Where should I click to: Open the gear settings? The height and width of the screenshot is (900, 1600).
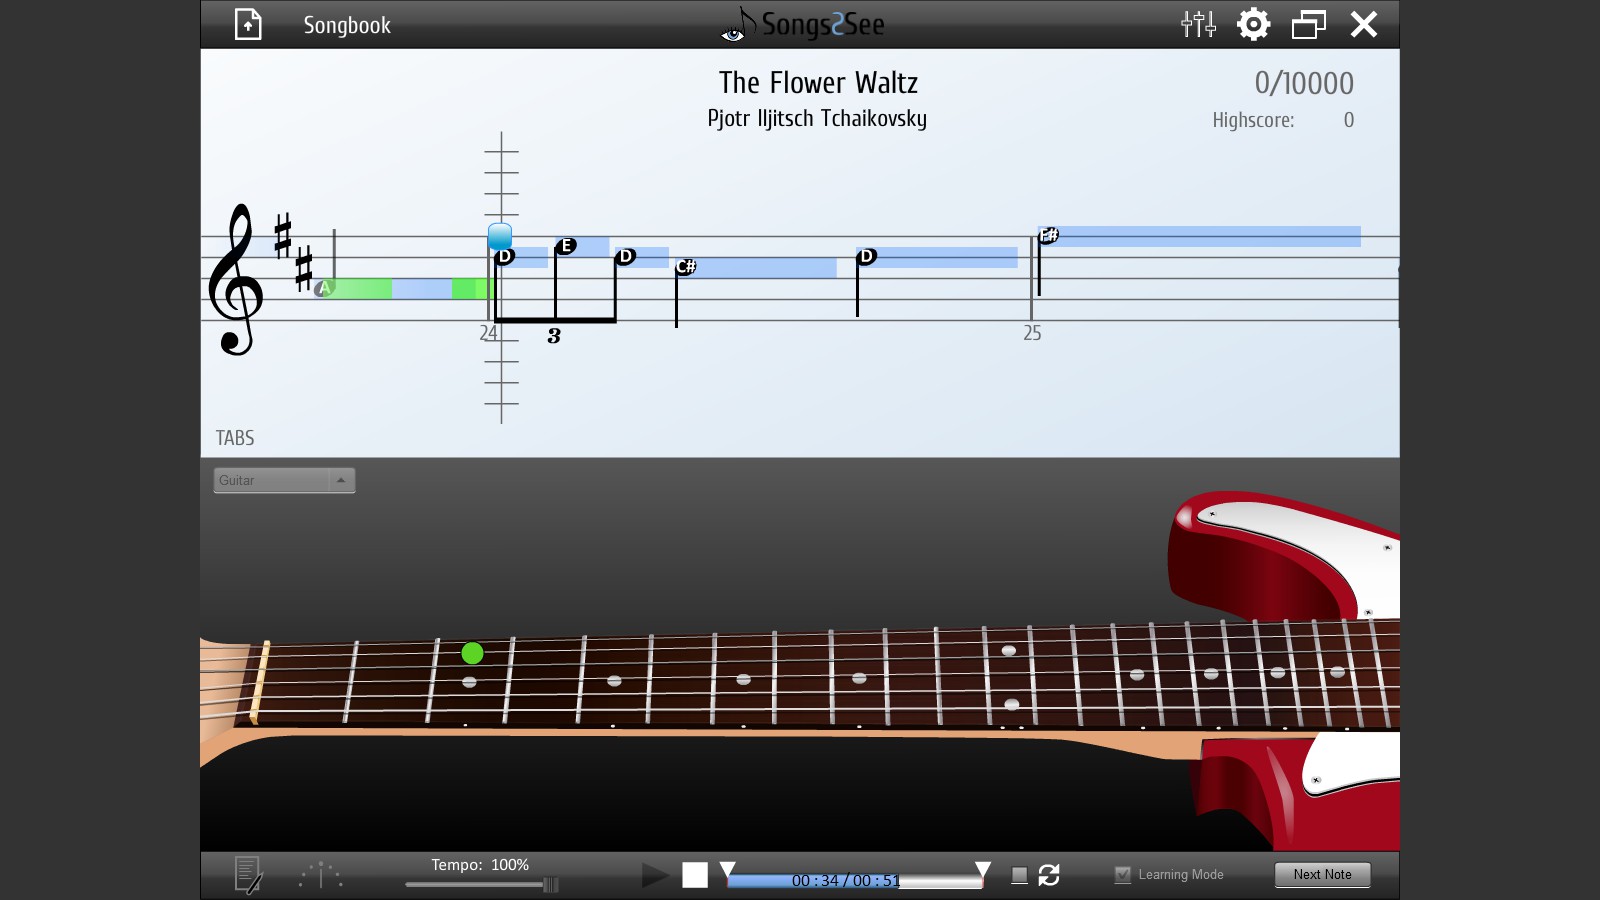(1253, 24)
